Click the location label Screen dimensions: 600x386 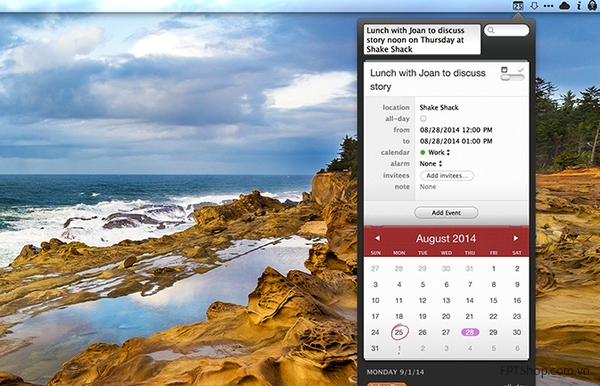coord(396,107)
